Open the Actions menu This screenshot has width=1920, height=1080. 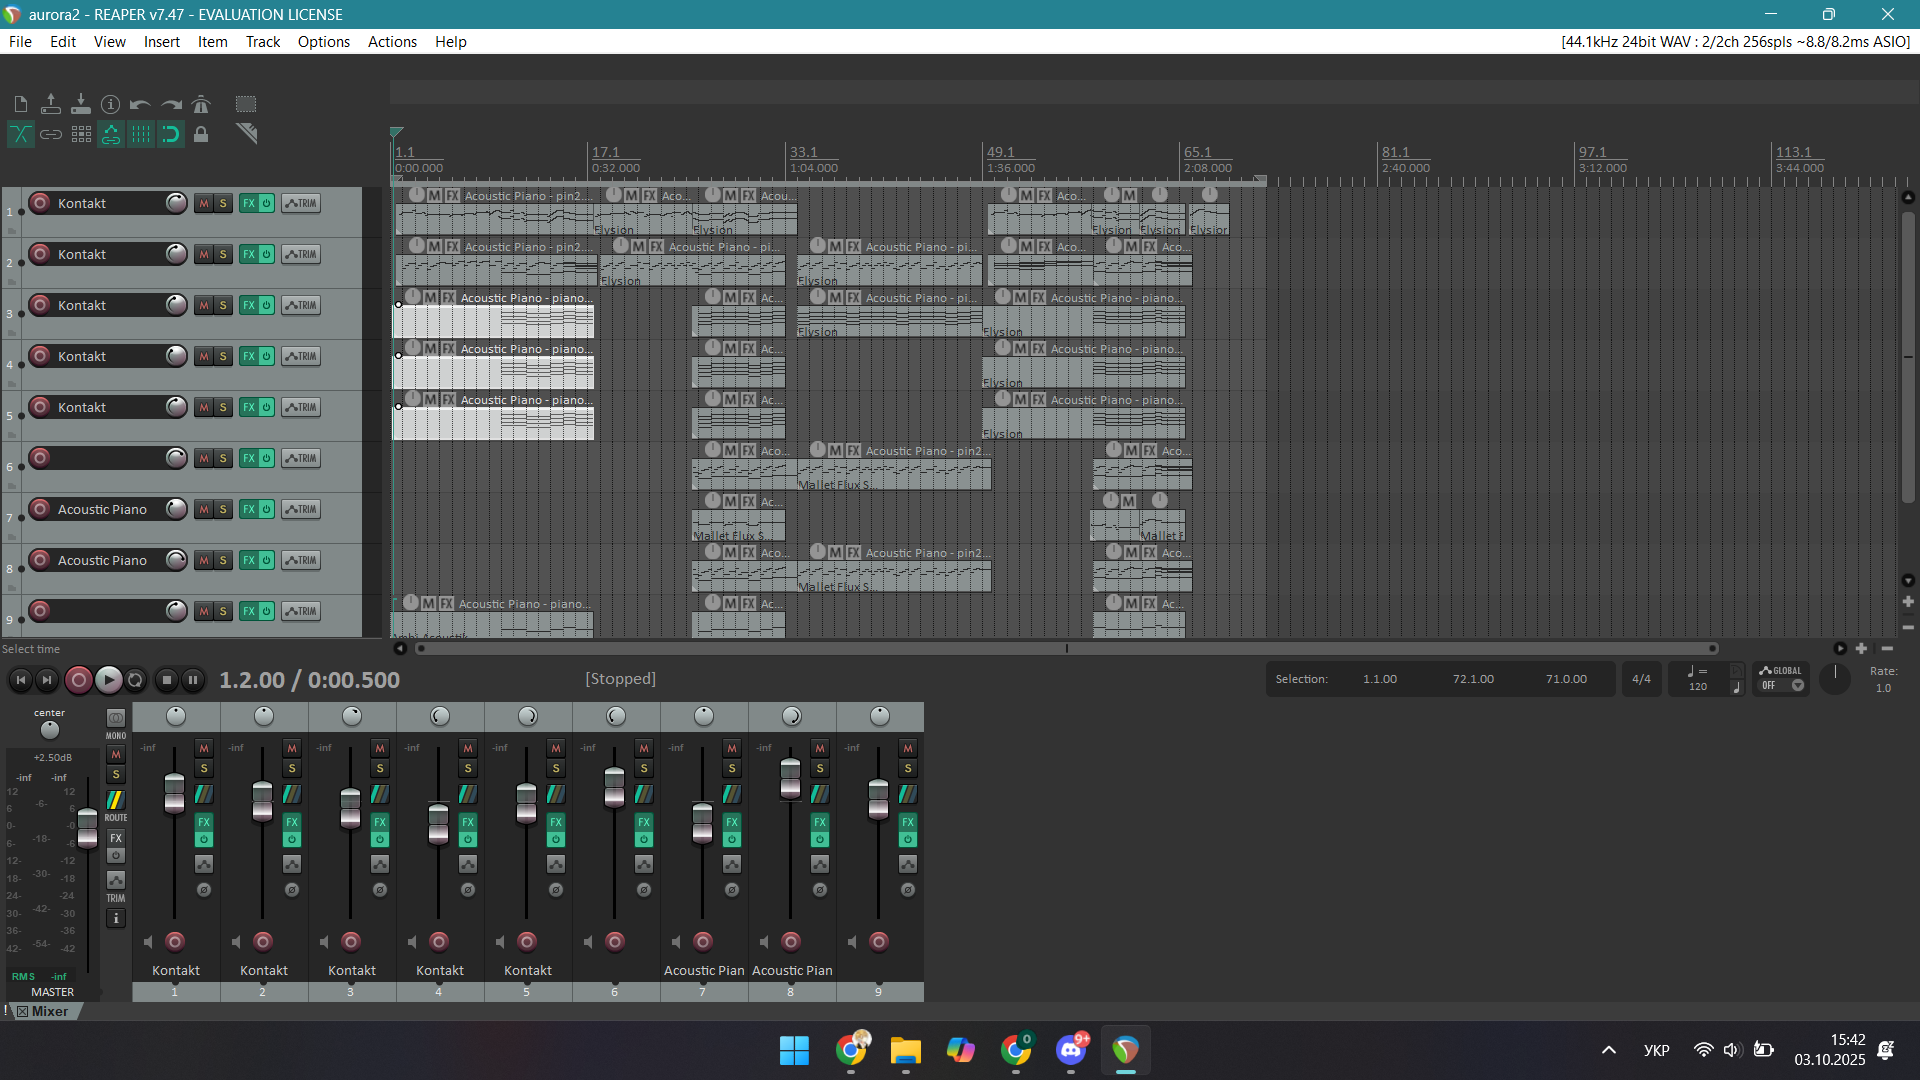pos(391,41)
